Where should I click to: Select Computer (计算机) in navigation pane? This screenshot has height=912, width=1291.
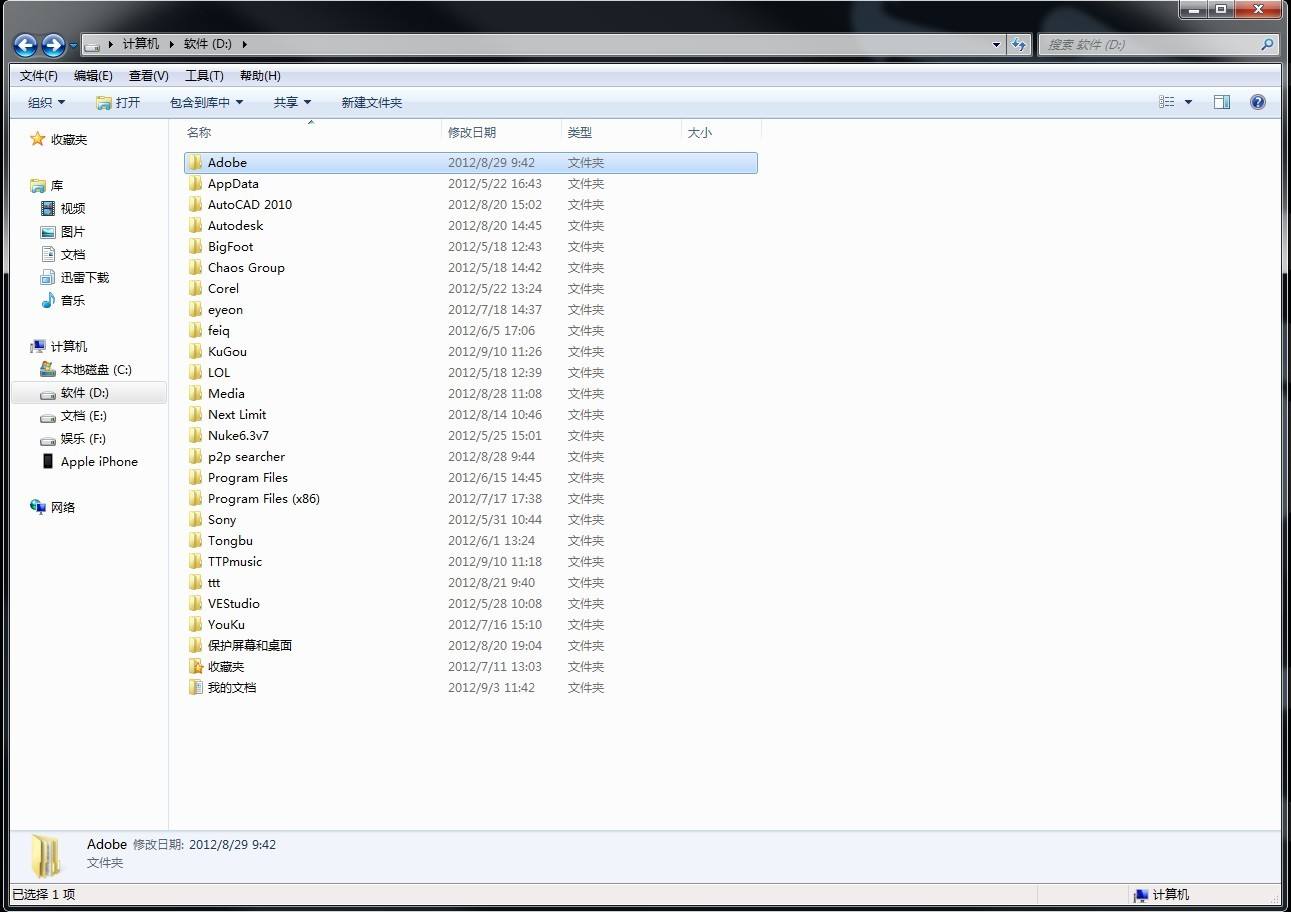58,347
